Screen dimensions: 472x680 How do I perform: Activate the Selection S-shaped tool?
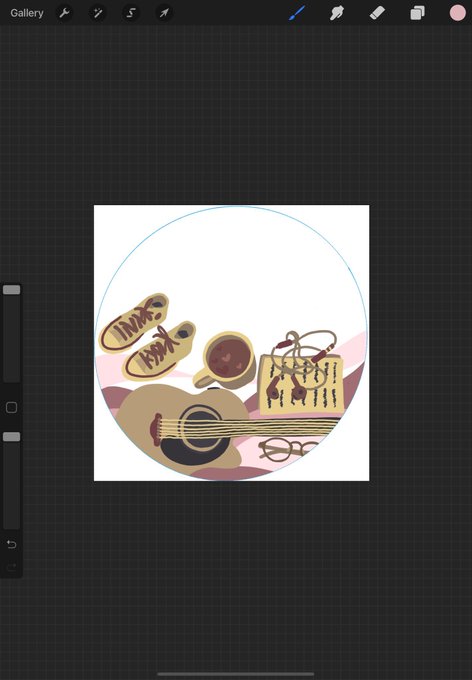tap(131, 13)
